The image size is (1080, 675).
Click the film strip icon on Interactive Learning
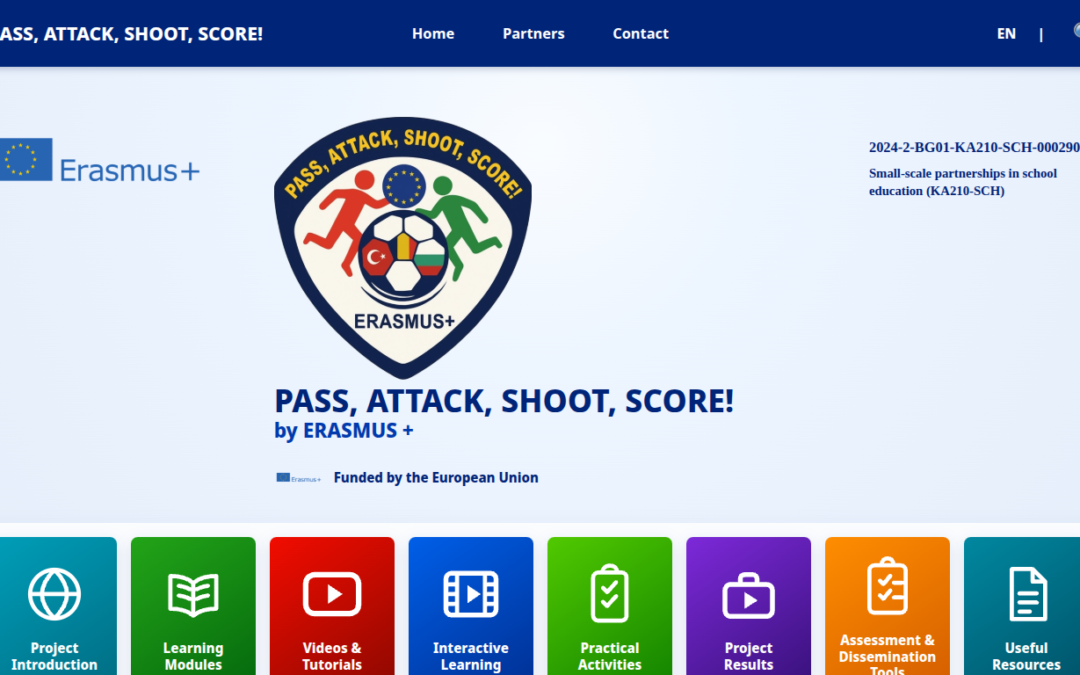(470, 594)
